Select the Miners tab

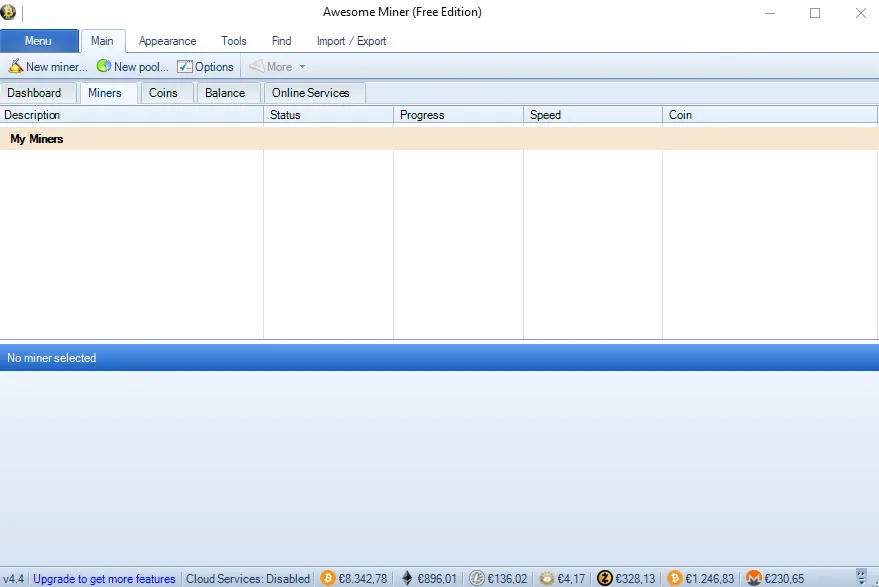click(x=108, y=93)
